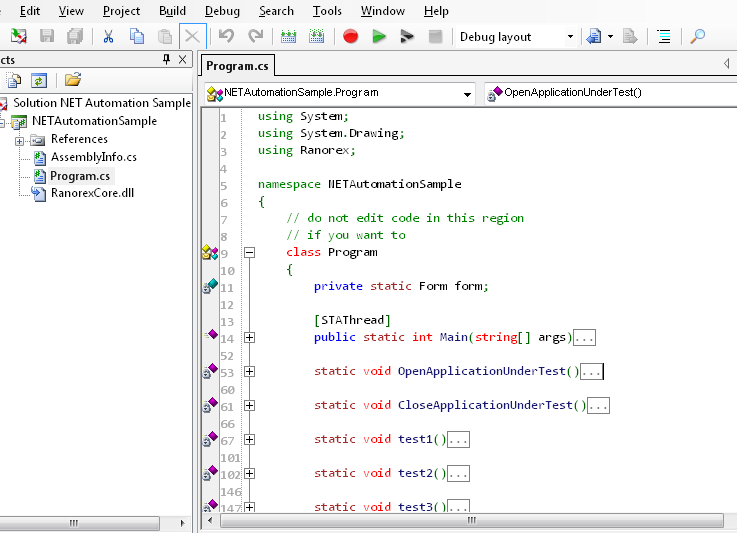Open the Debug menu

point(222,11)
